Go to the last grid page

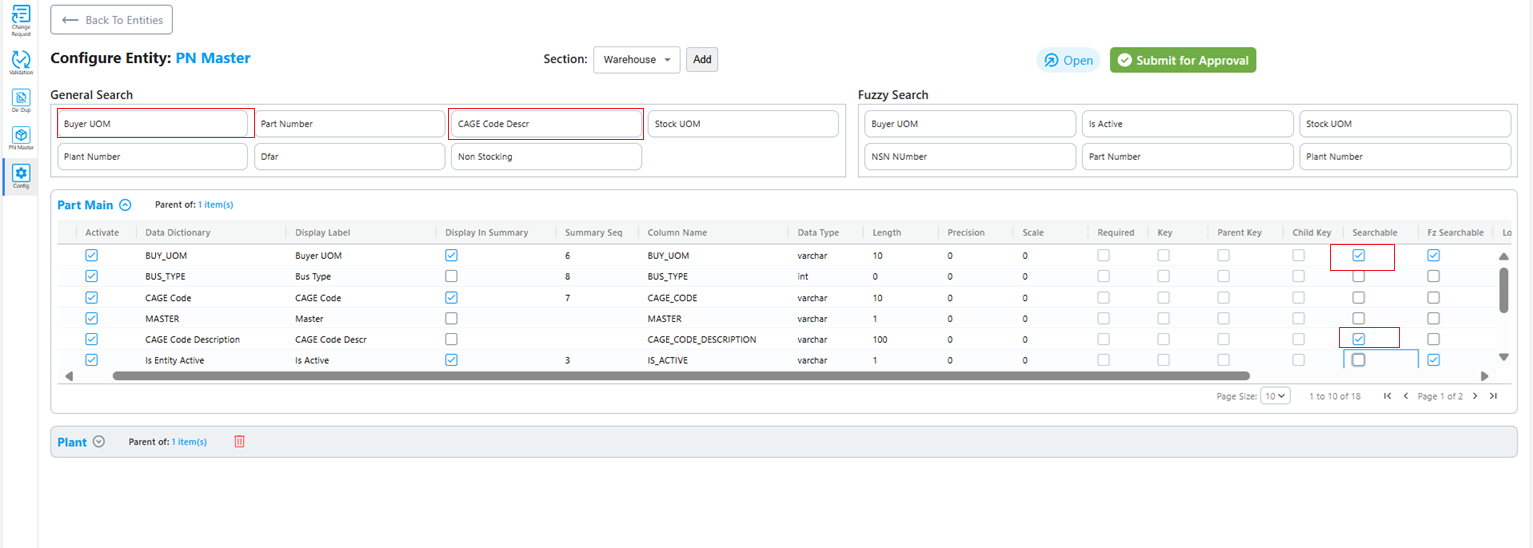1493,396
